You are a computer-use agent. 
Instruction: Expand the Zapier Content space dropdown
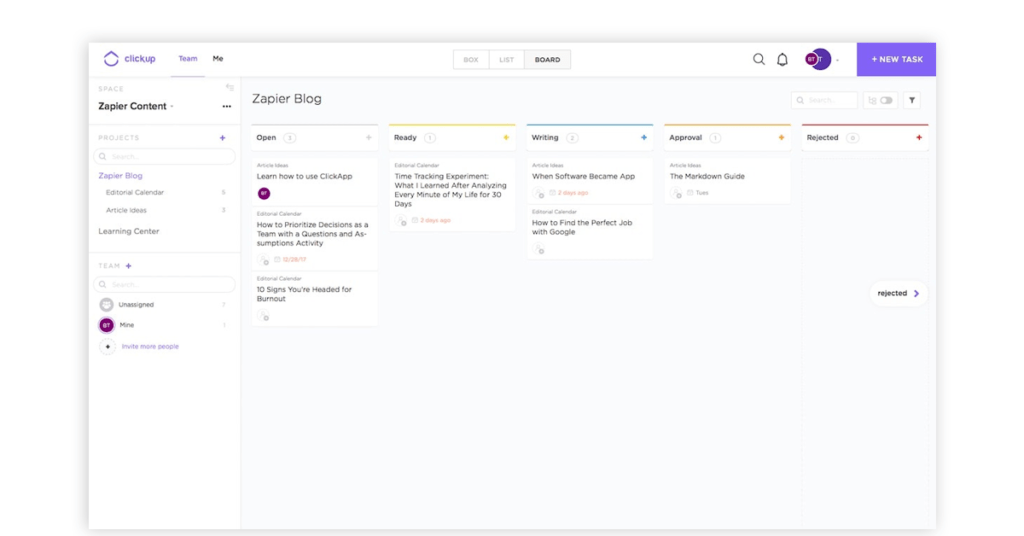tap(172, 107)
